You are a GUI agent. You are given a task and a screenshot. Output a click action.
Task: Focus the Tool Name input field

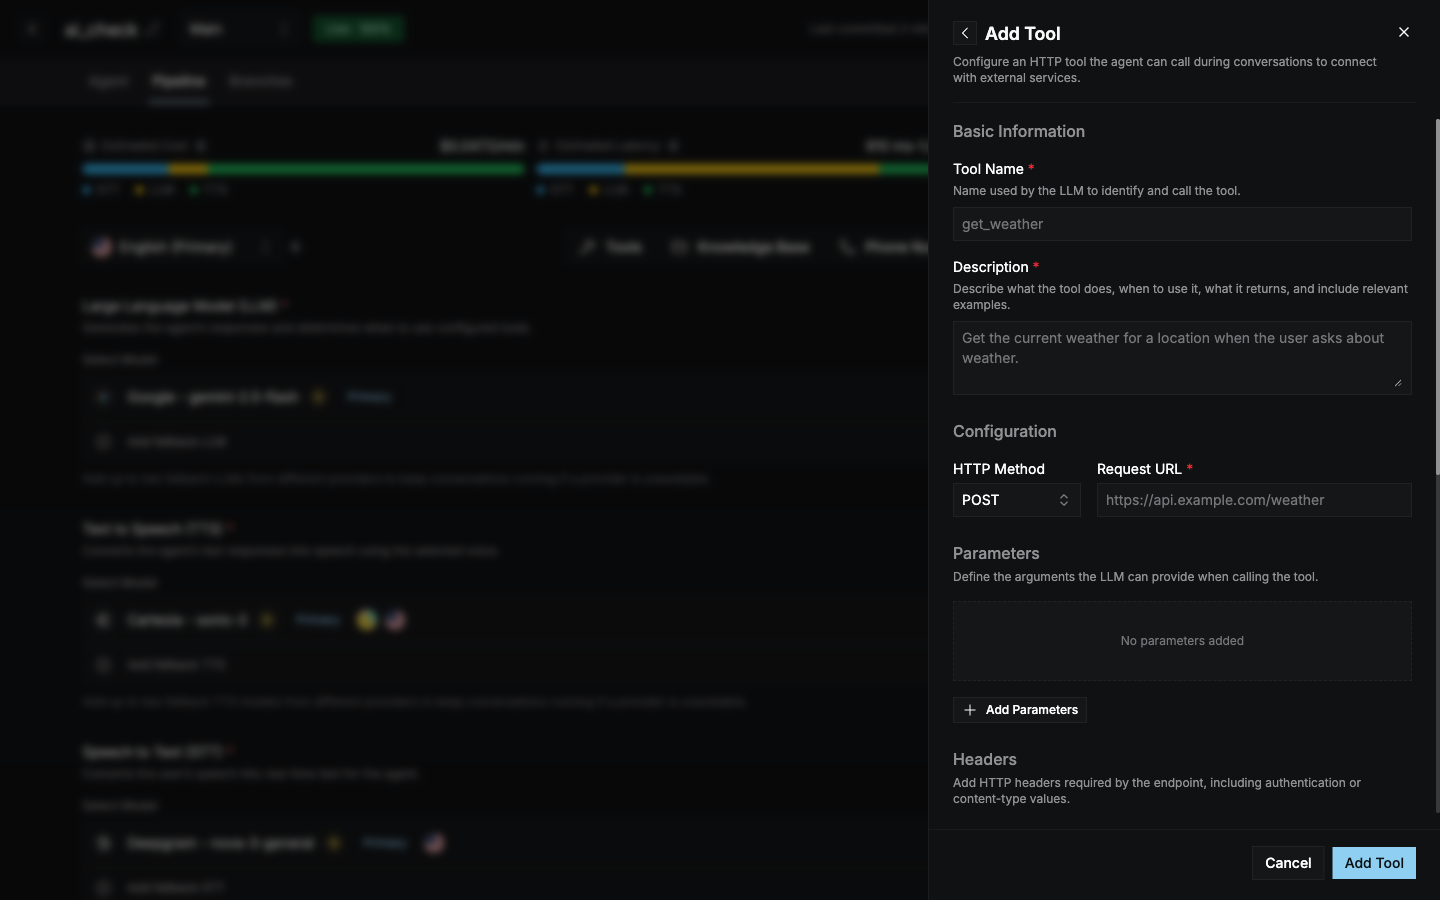tap(1182, 224)
